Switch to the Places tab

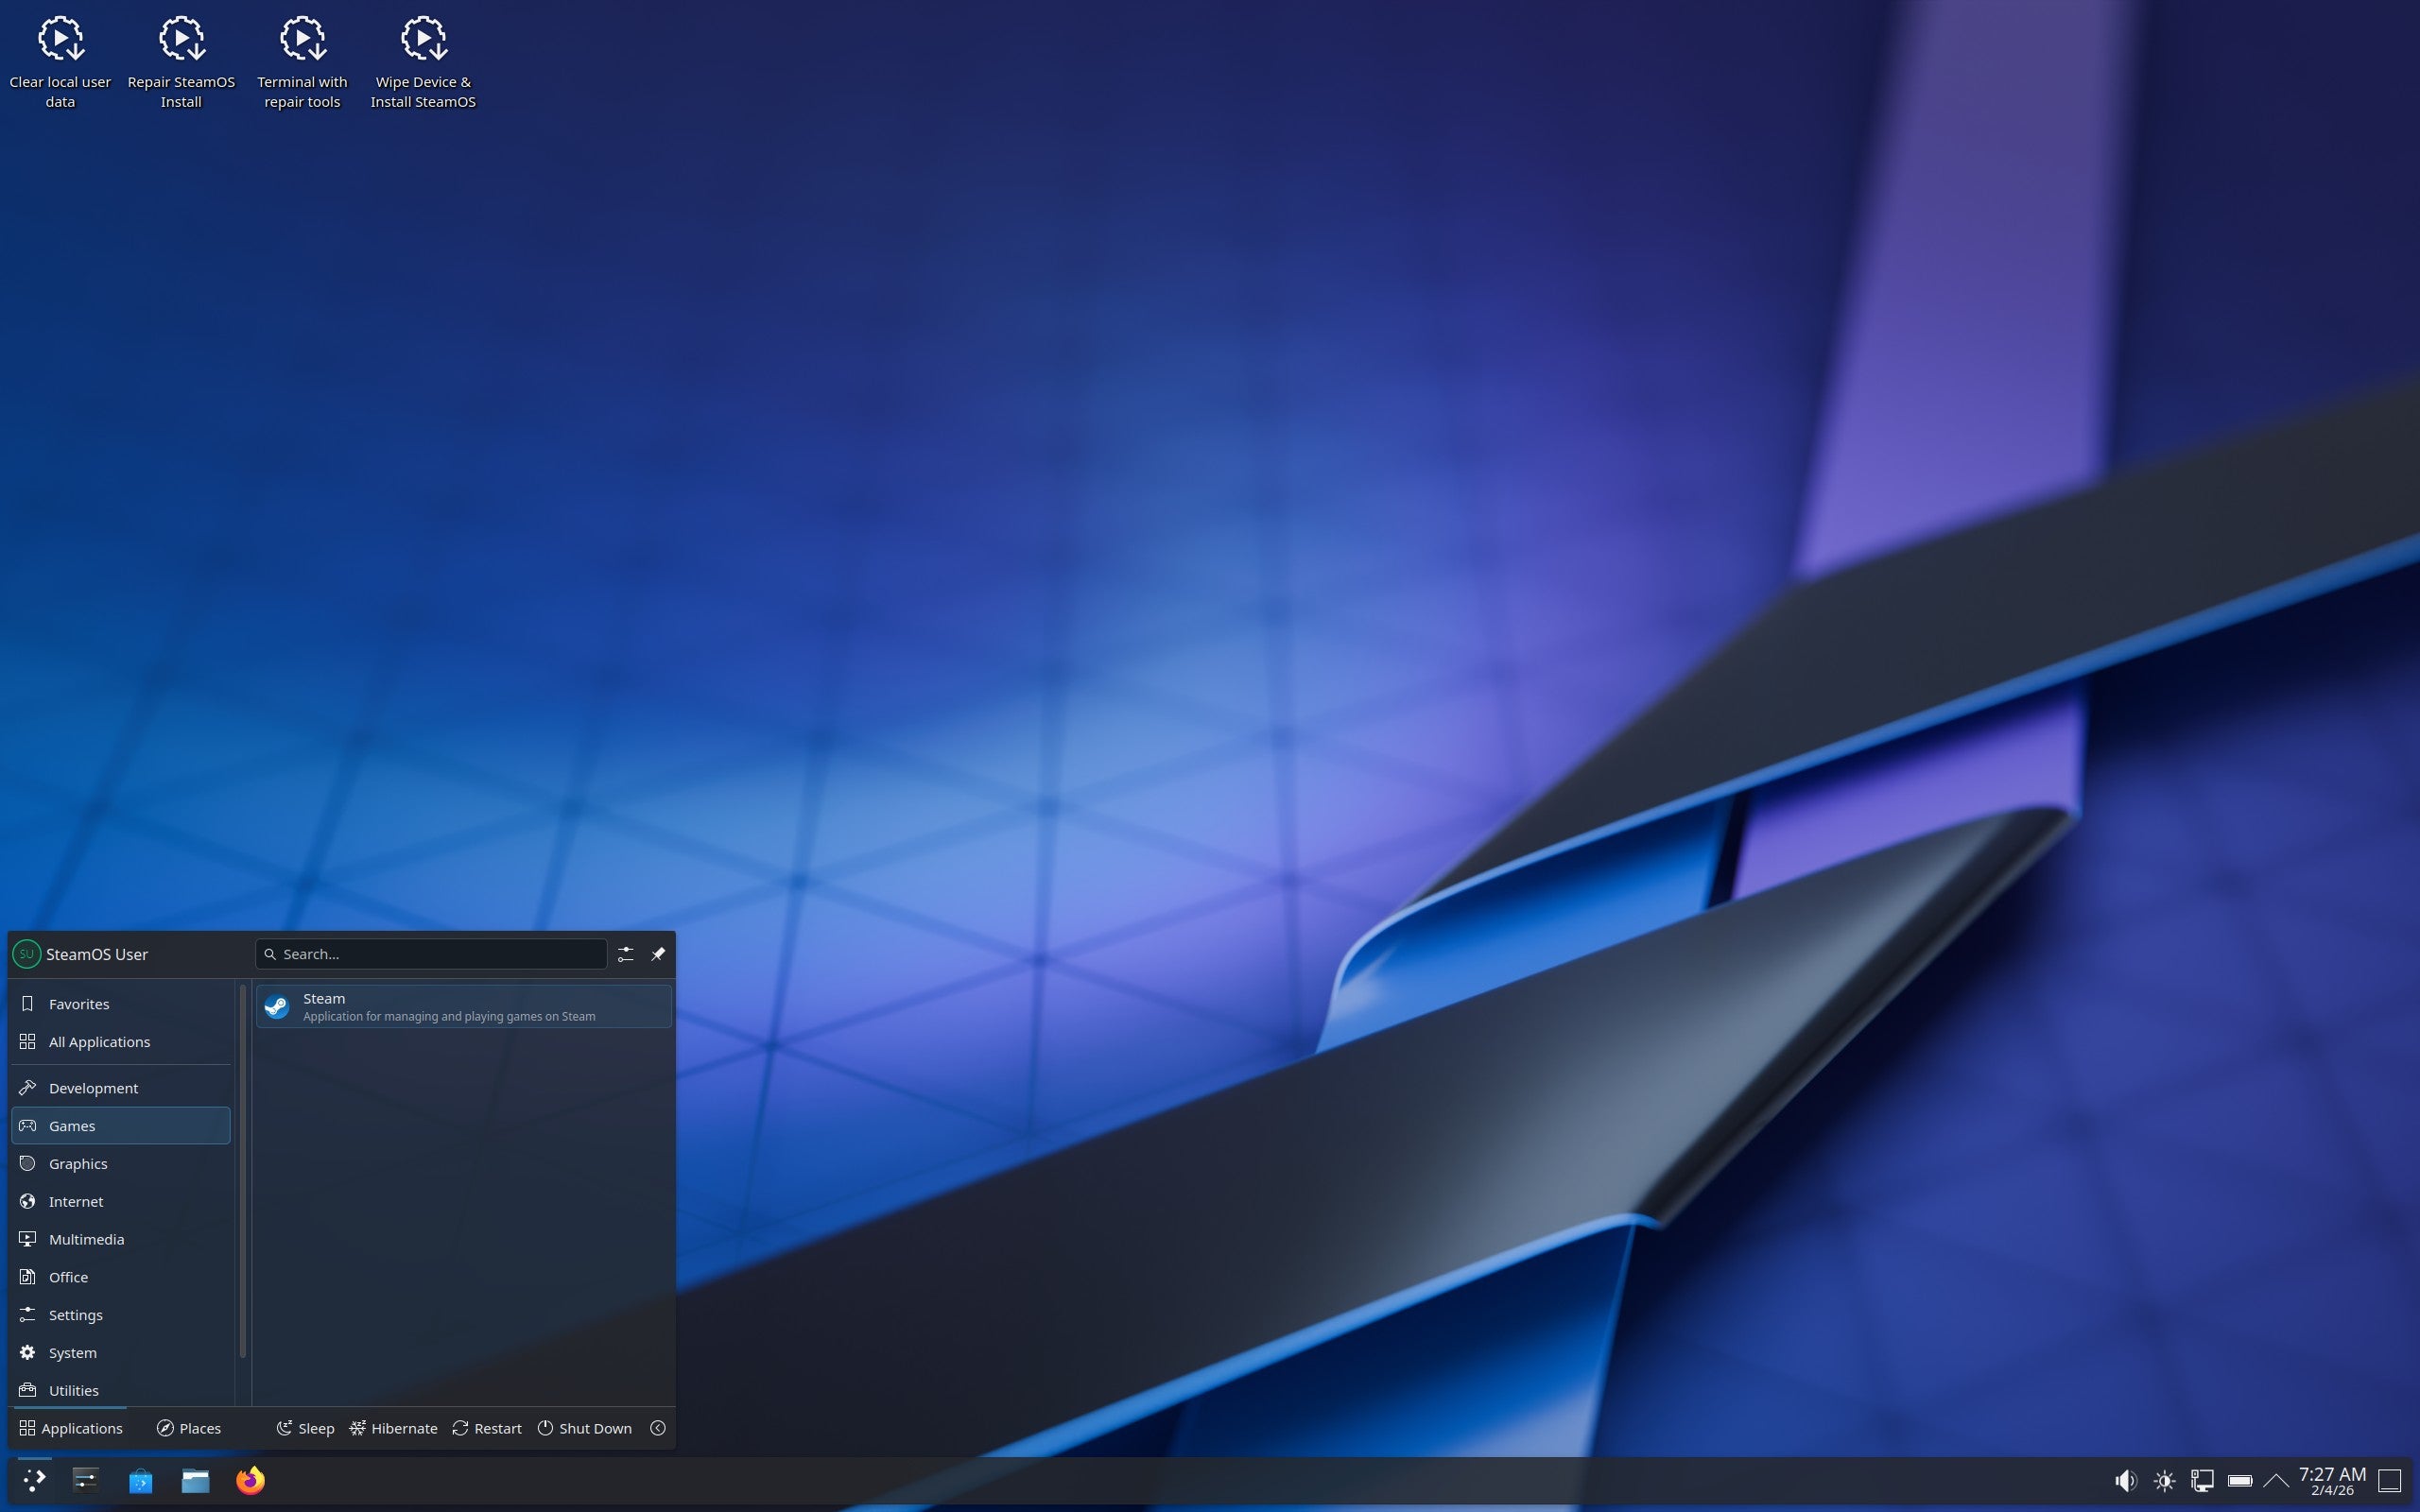(x=188, y=1428)
